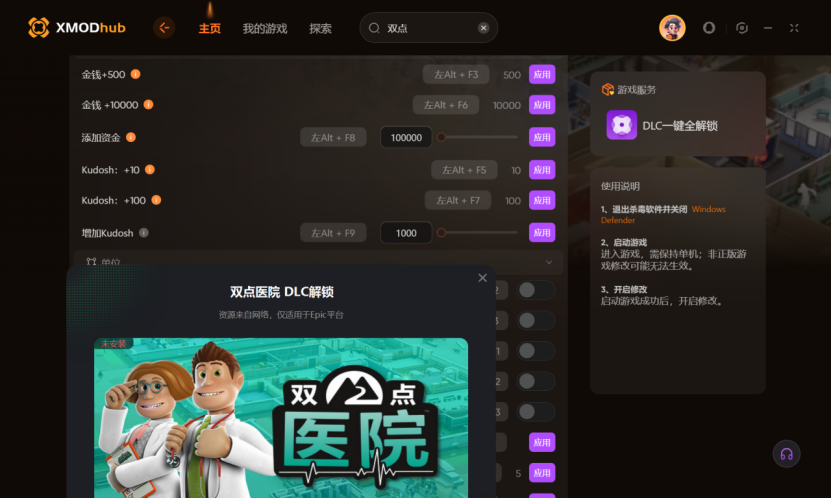Image resolution: width=831 pixels, height=498 pixels.
Task: Collapse the 单位 section chevron
Action: pyautogui.click(x=549, y=262)
